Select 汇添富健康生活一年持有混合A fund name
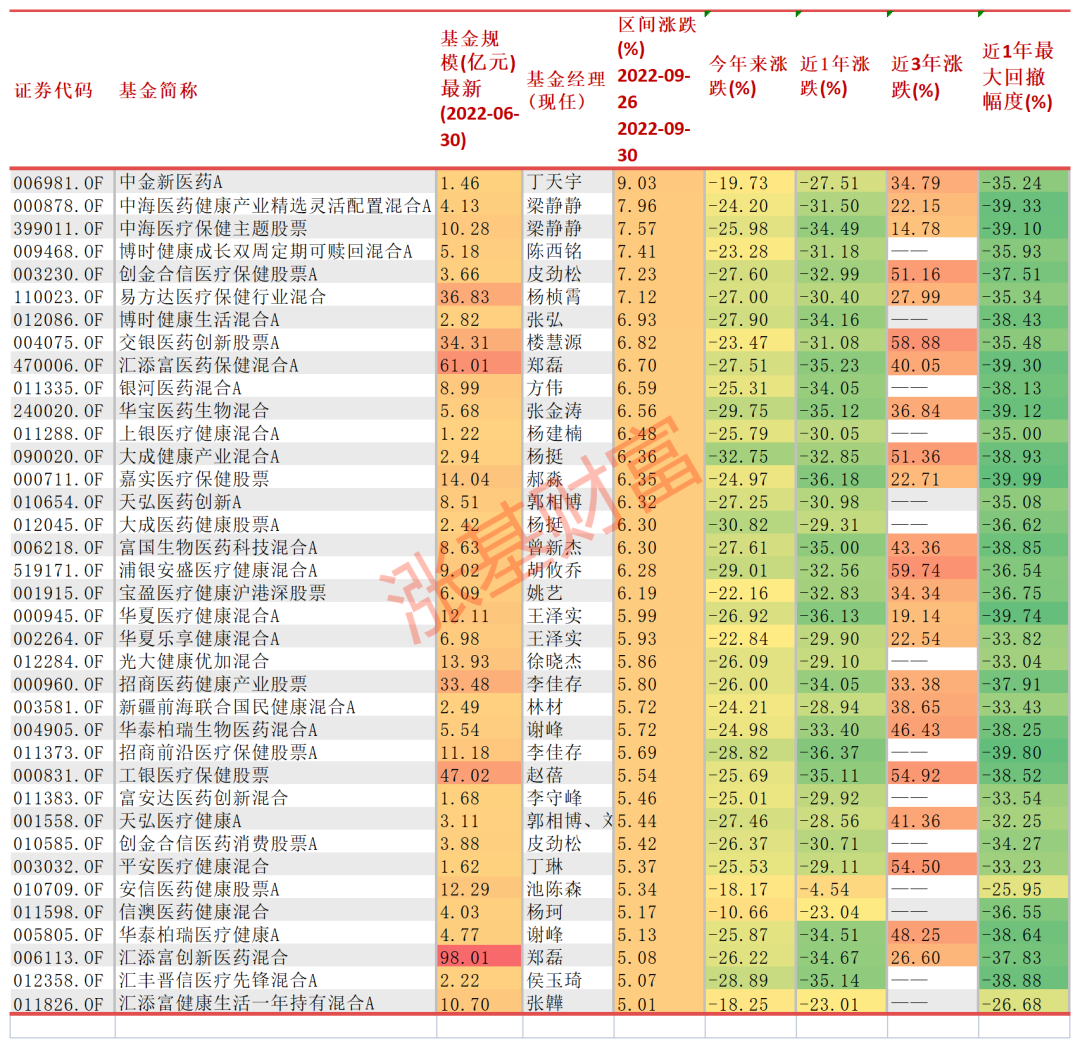 coord(246,1001)
